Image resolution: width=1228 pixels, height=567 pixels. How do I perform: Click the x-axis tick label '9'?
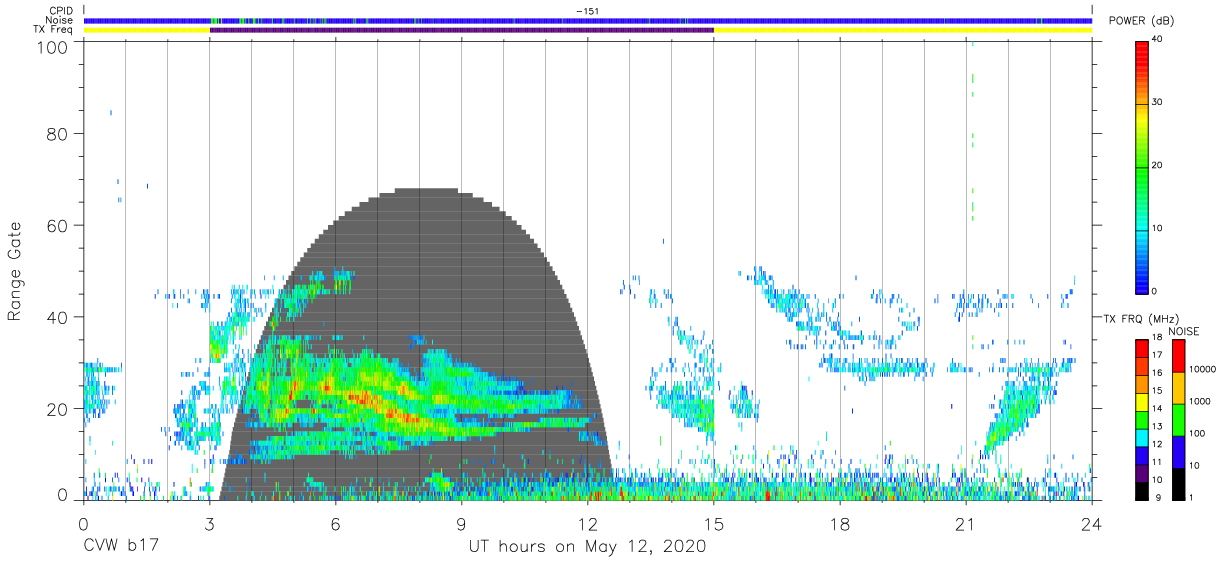[462, 524]
